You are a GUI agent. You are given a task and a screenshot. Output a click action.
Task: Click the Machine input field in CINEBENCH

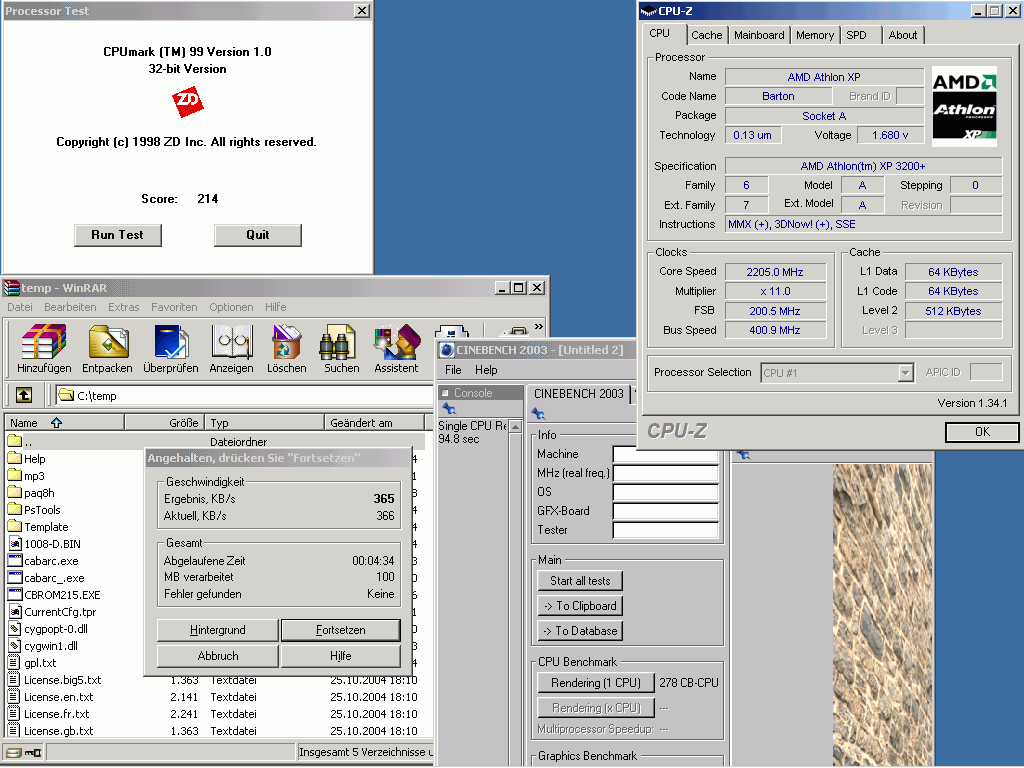(665, 454)
